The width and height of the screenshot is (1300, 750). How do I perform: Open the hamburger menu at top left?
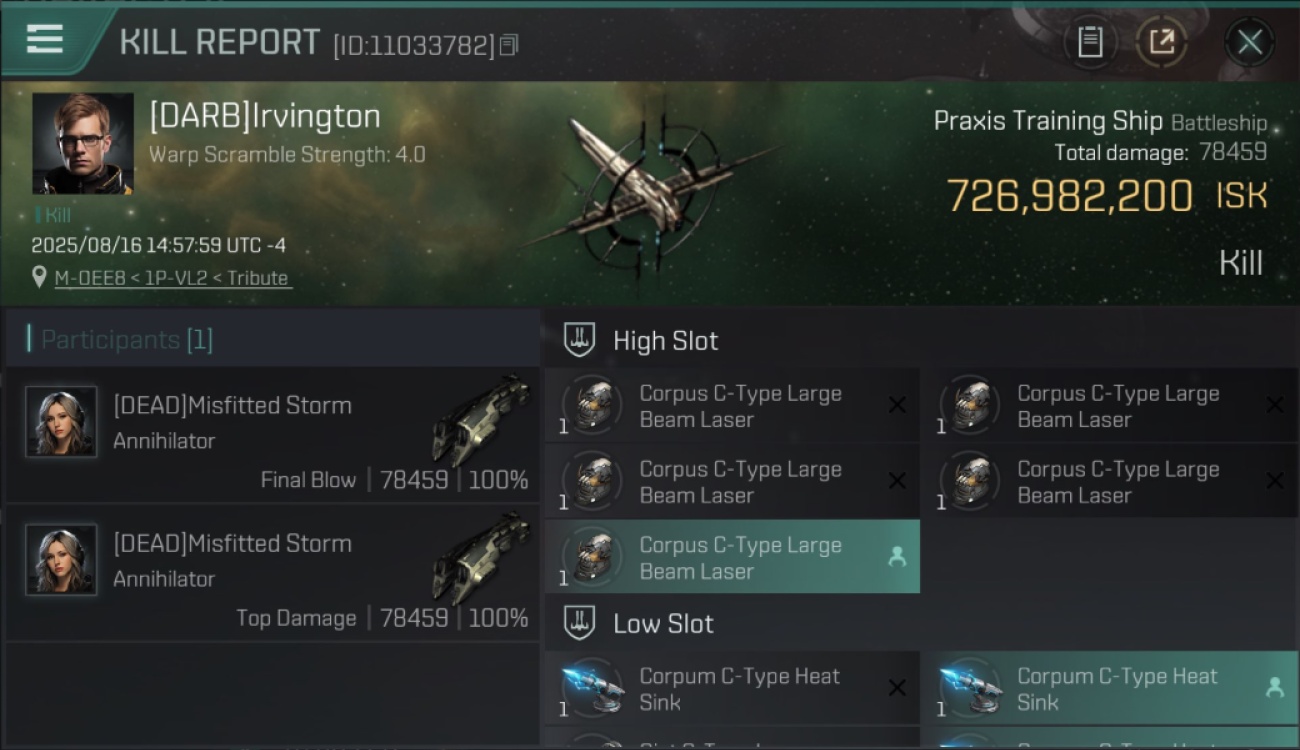[x=45, y=39]
